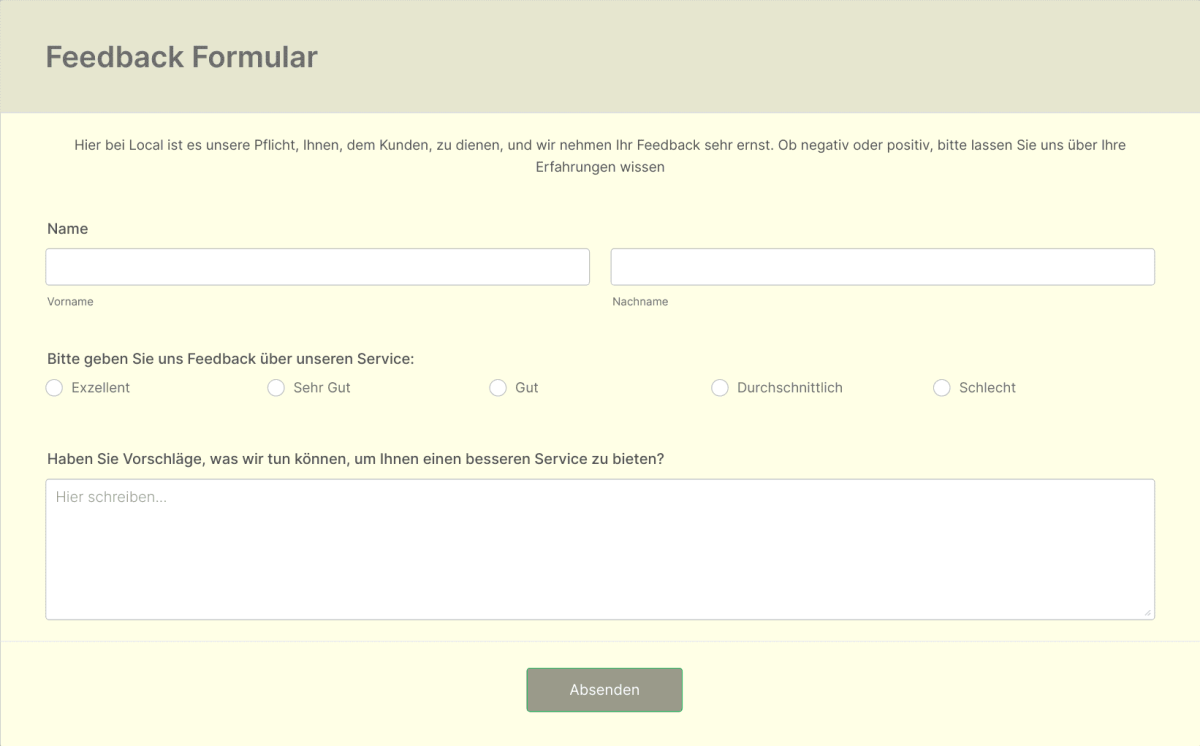
Task: Click inside the Nachname input field
Action: (882, 266)
